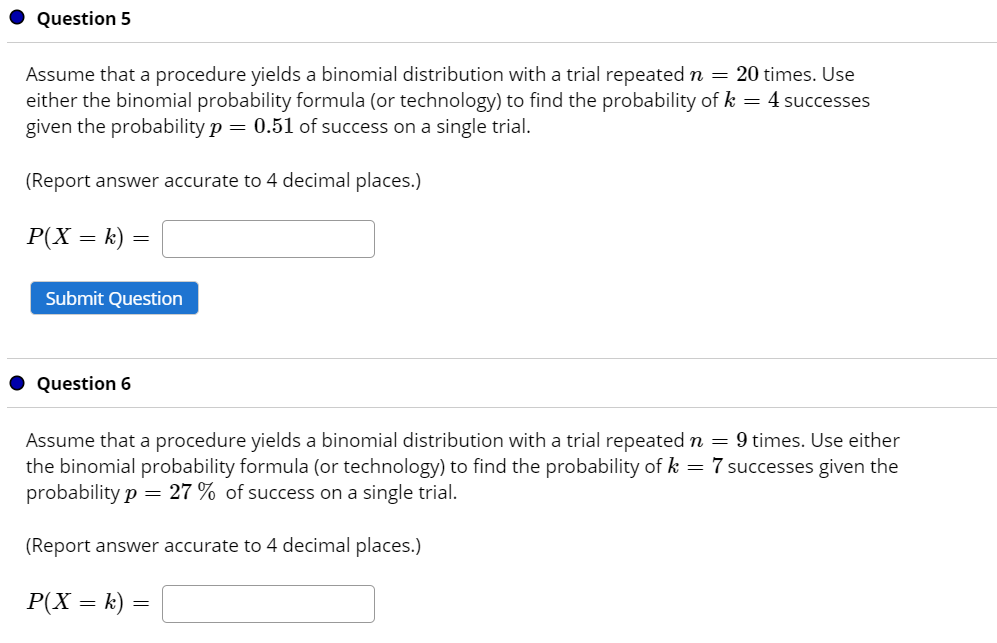This screenshot has width=997, height=643.
Task: Select the n = 20 problem statement text
Action: coord(450,99)
